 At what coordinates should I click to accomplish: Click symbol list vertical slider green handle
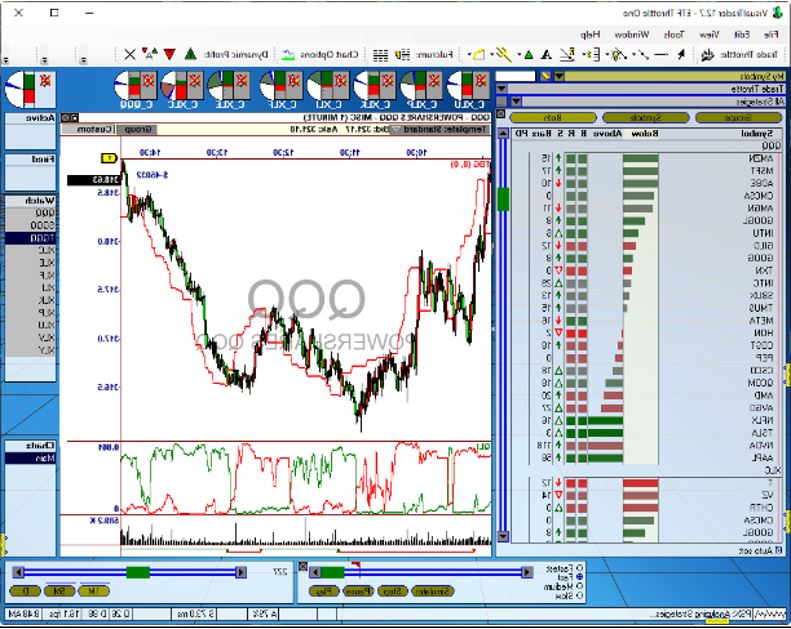pos(503,199)
